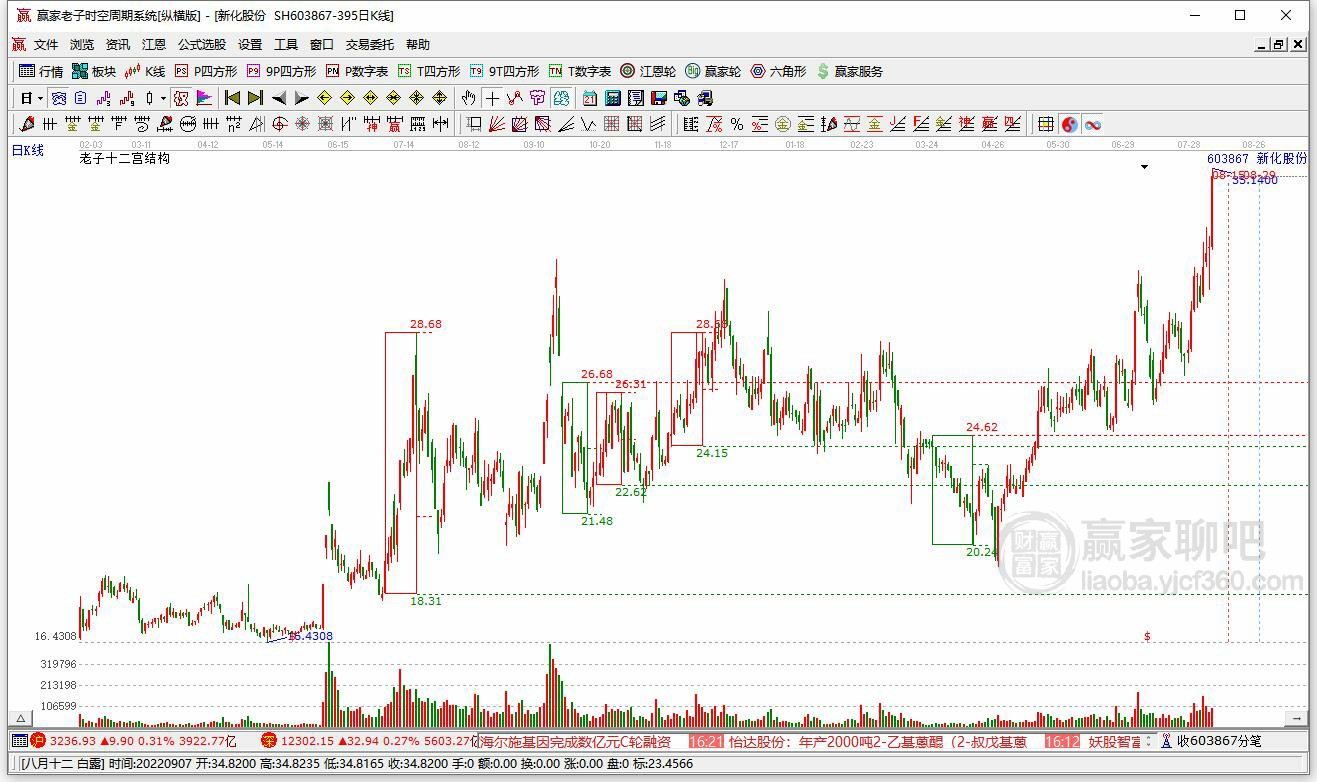The image size is (1317, 782).
Task: Open the 交易委托 menu
Action: (x=370, y=45)
